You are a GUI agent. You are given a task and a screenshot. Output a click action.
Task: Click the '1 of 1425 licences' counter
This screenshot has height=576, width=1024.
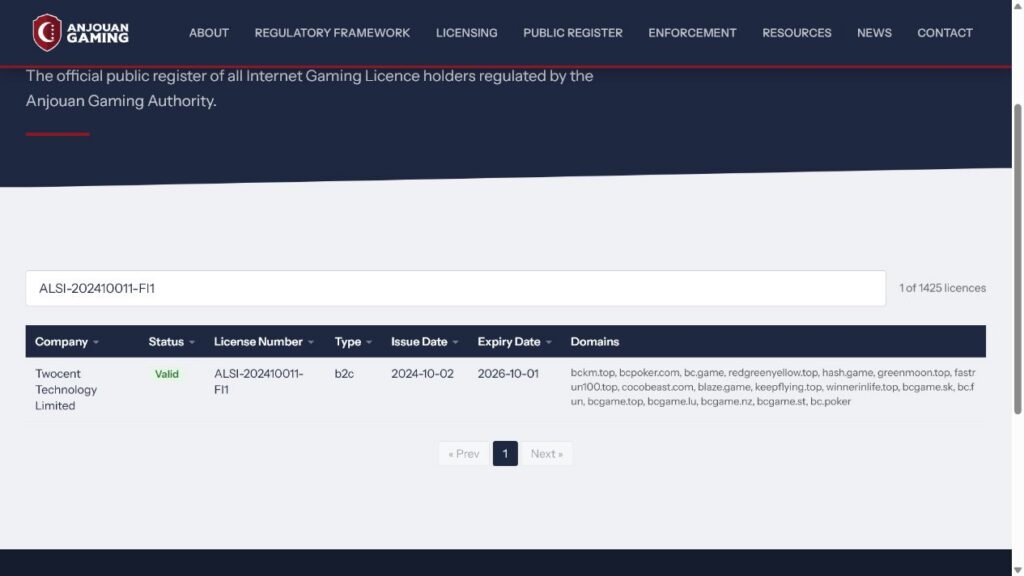pyautogui.click(x=942, y=288)
